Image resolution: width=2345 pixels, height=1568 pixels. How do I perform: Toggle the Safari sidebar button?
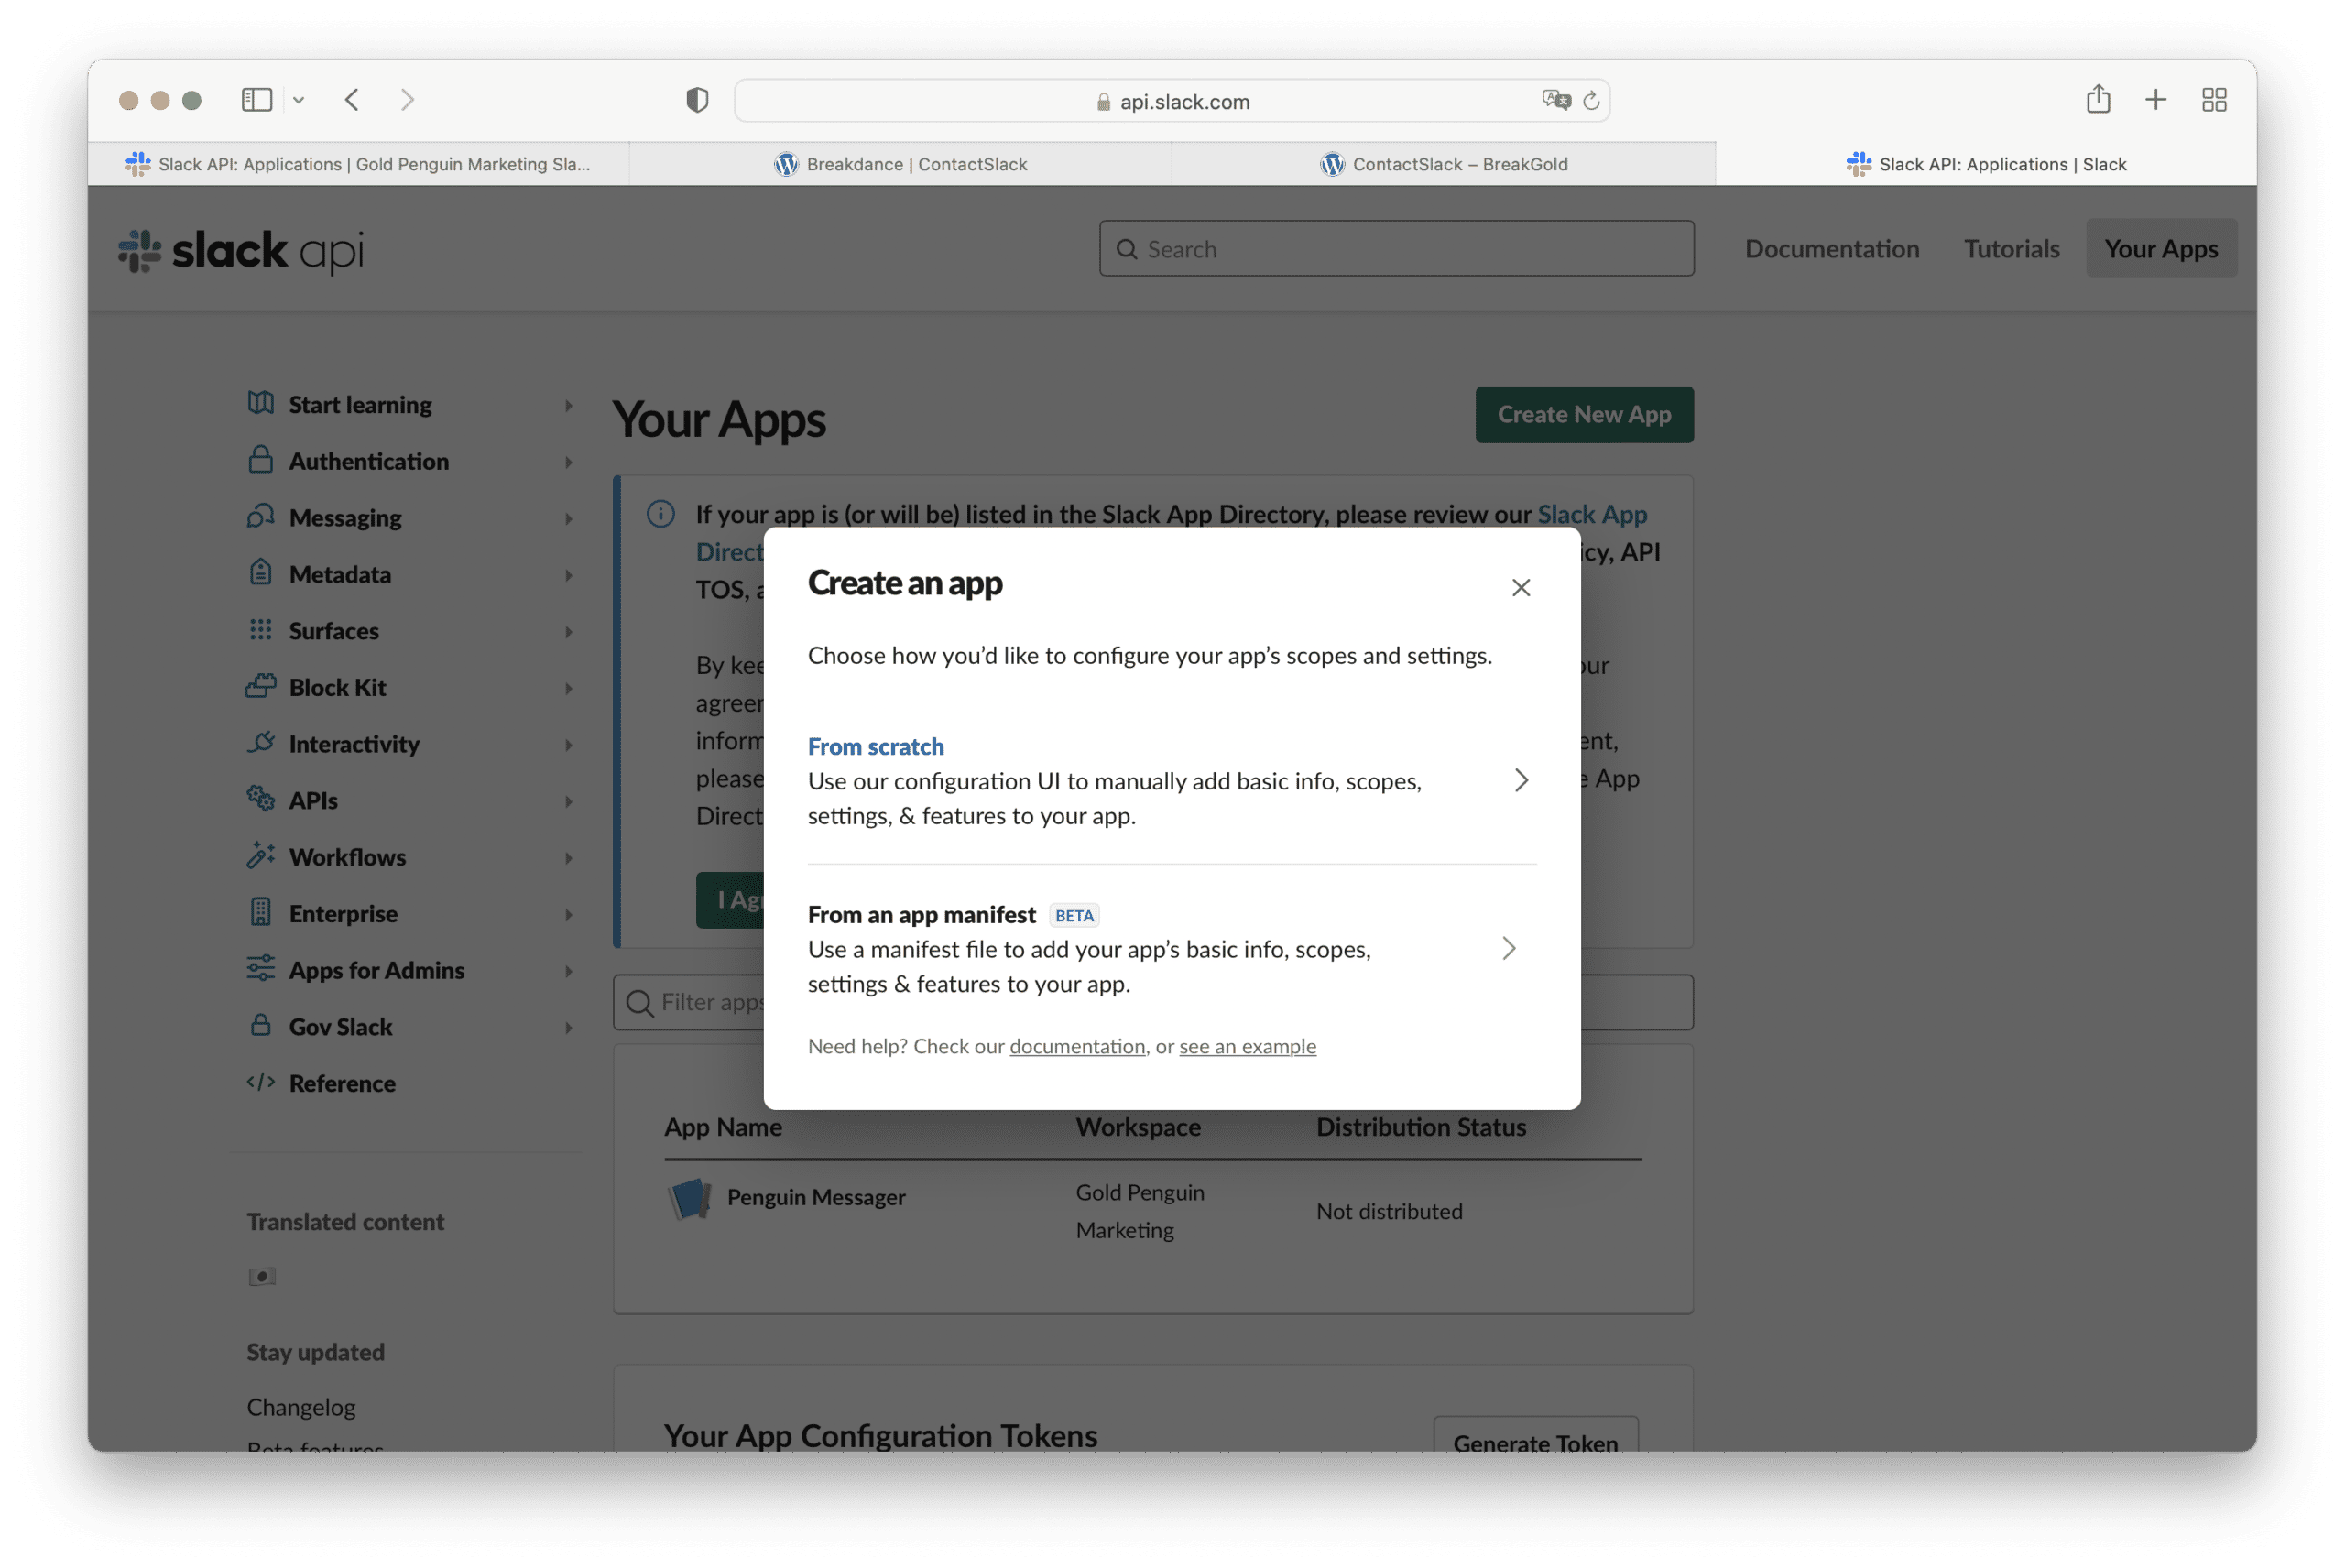[257, 100]
